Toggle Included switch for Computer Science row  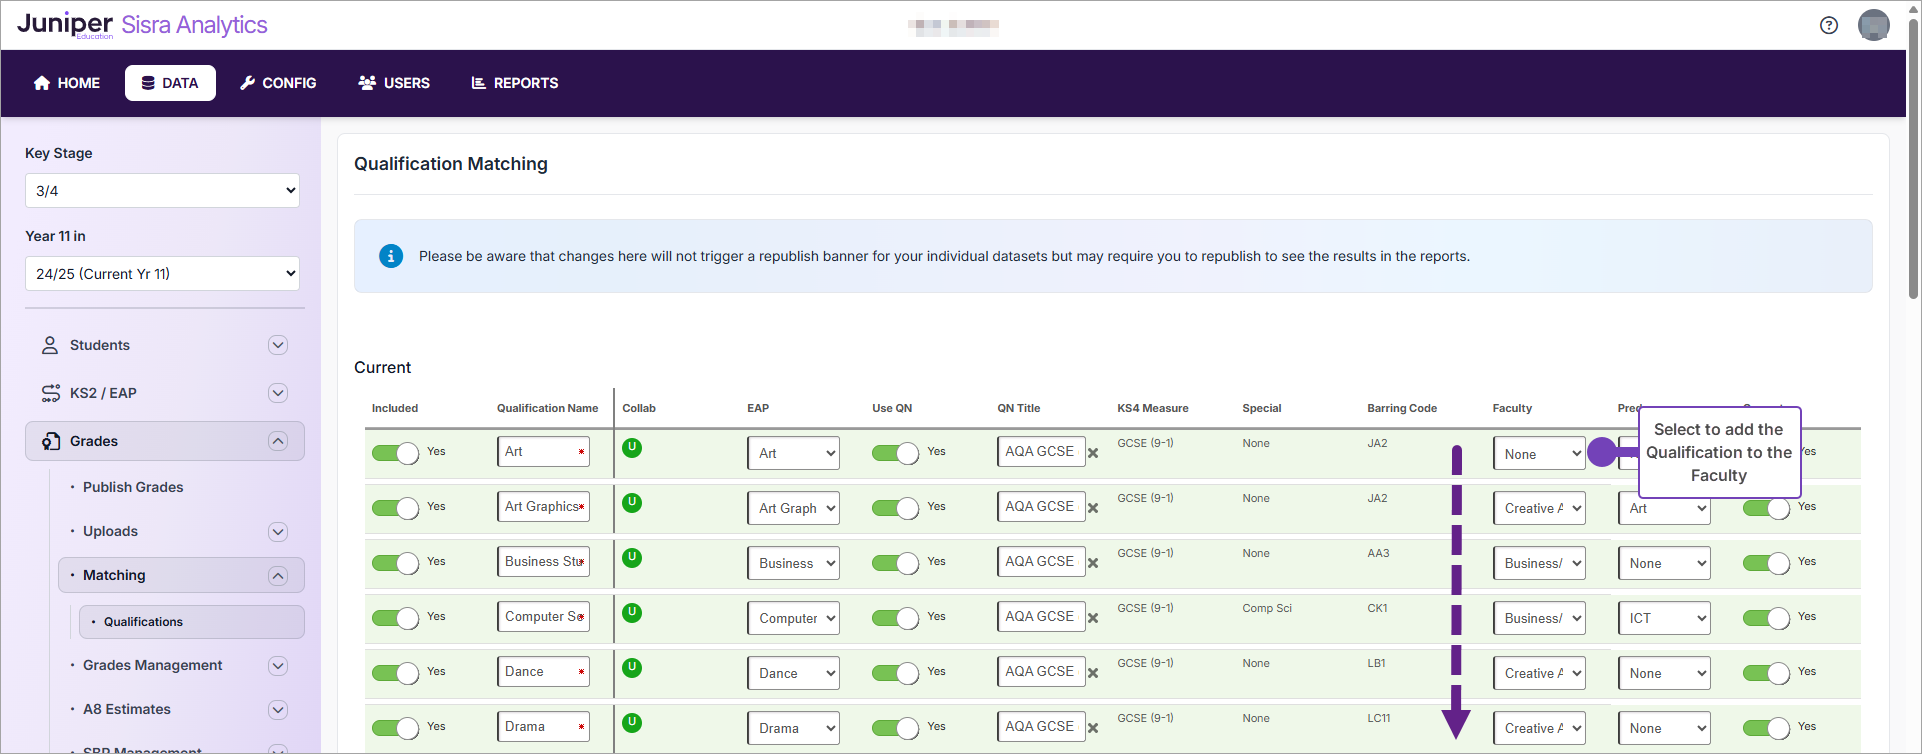tap(395, 618)
